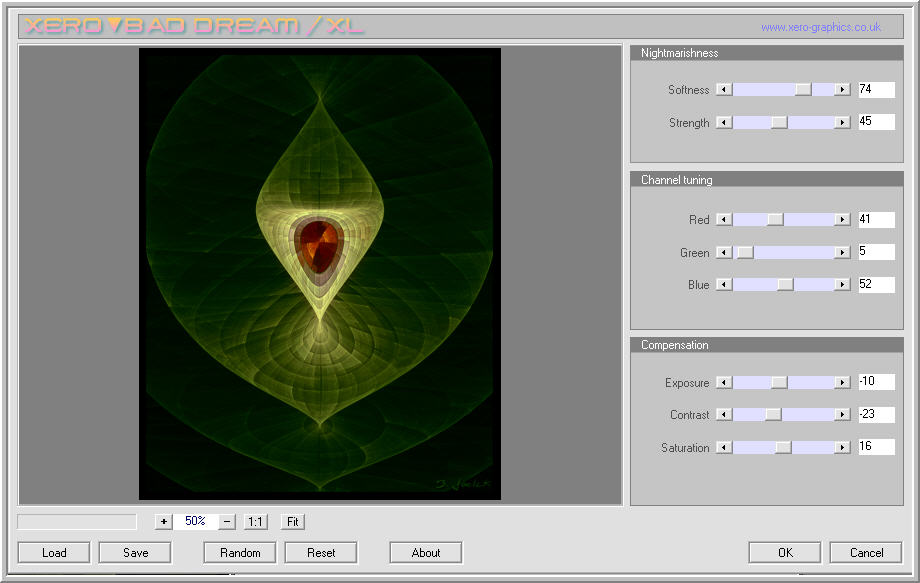Image resolution: width=920 pixels, height=583 pixels.
Task: Click the Softness slider thumb
Action: (x=803, y=90)
